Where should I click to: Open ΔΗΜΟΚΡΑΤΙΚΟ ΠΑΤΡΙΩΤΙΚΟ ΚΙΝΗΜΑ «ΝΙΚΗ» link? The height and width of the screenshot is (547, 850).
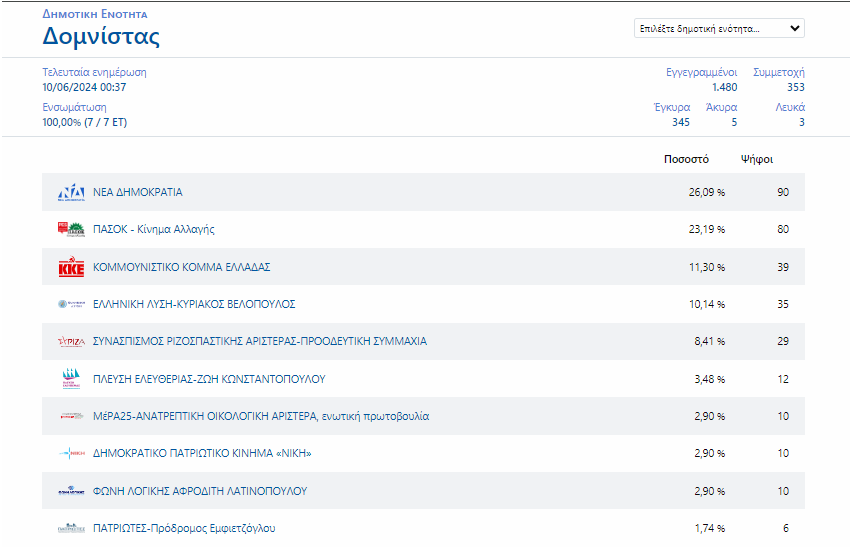[202, 453]
